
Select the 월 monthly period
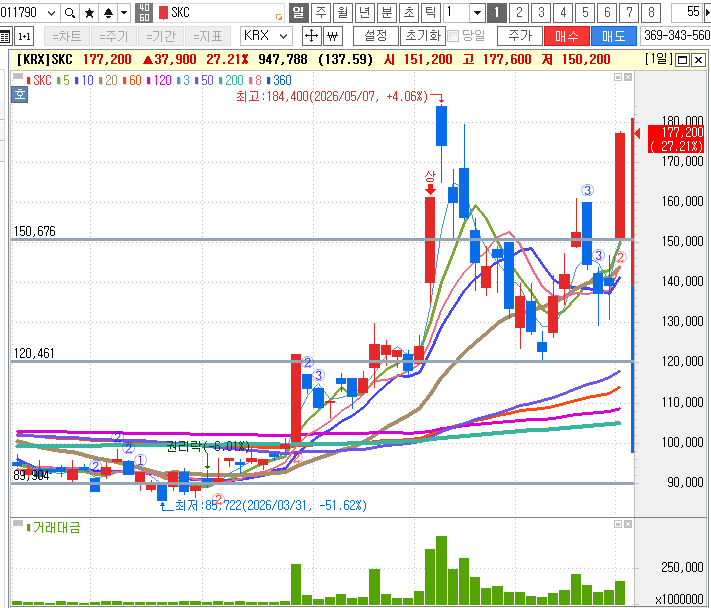pyautogui.click(x=343, y=13)
